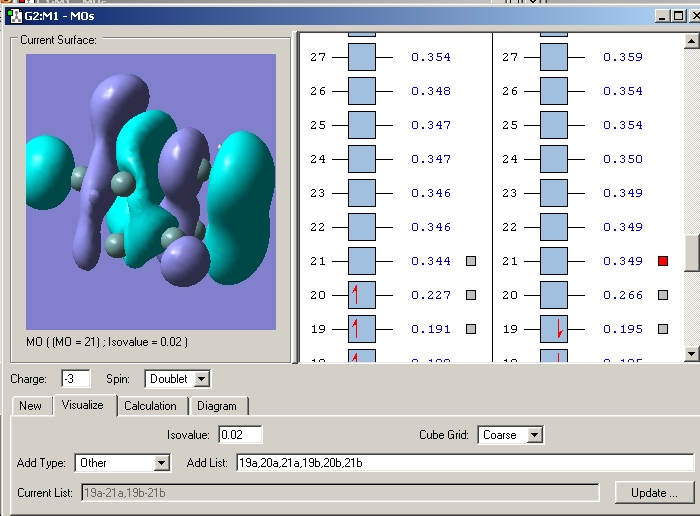Minimize the G2:M1 MOs window

click(x=662, y=17)
